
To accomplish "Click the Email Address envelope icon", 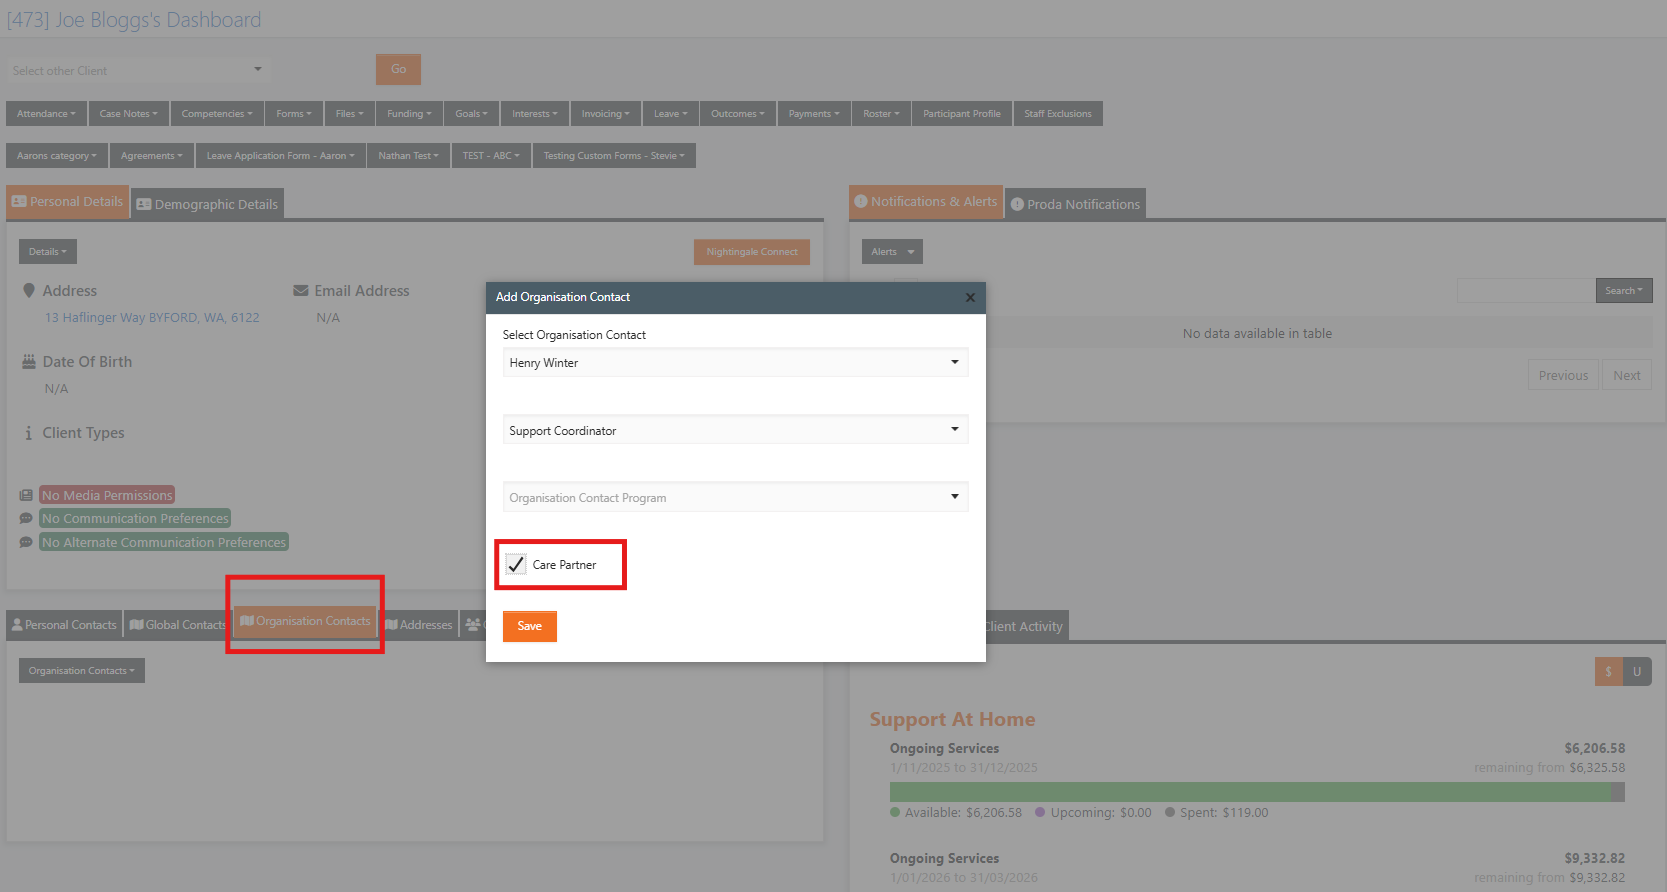I will [x=300, y=291].
